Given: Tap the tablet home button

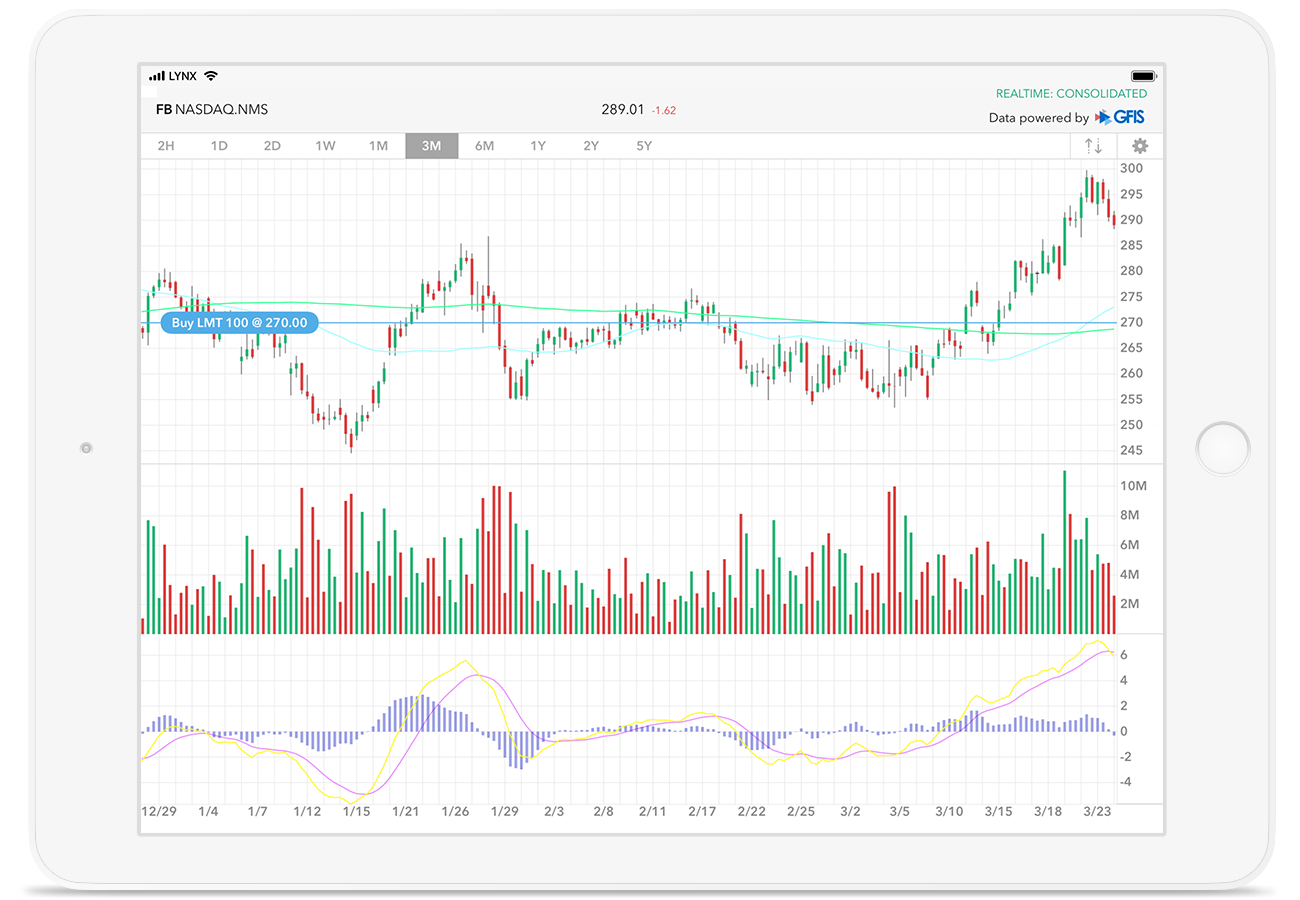Looking at the screenshot, I should coord(1223,448).
